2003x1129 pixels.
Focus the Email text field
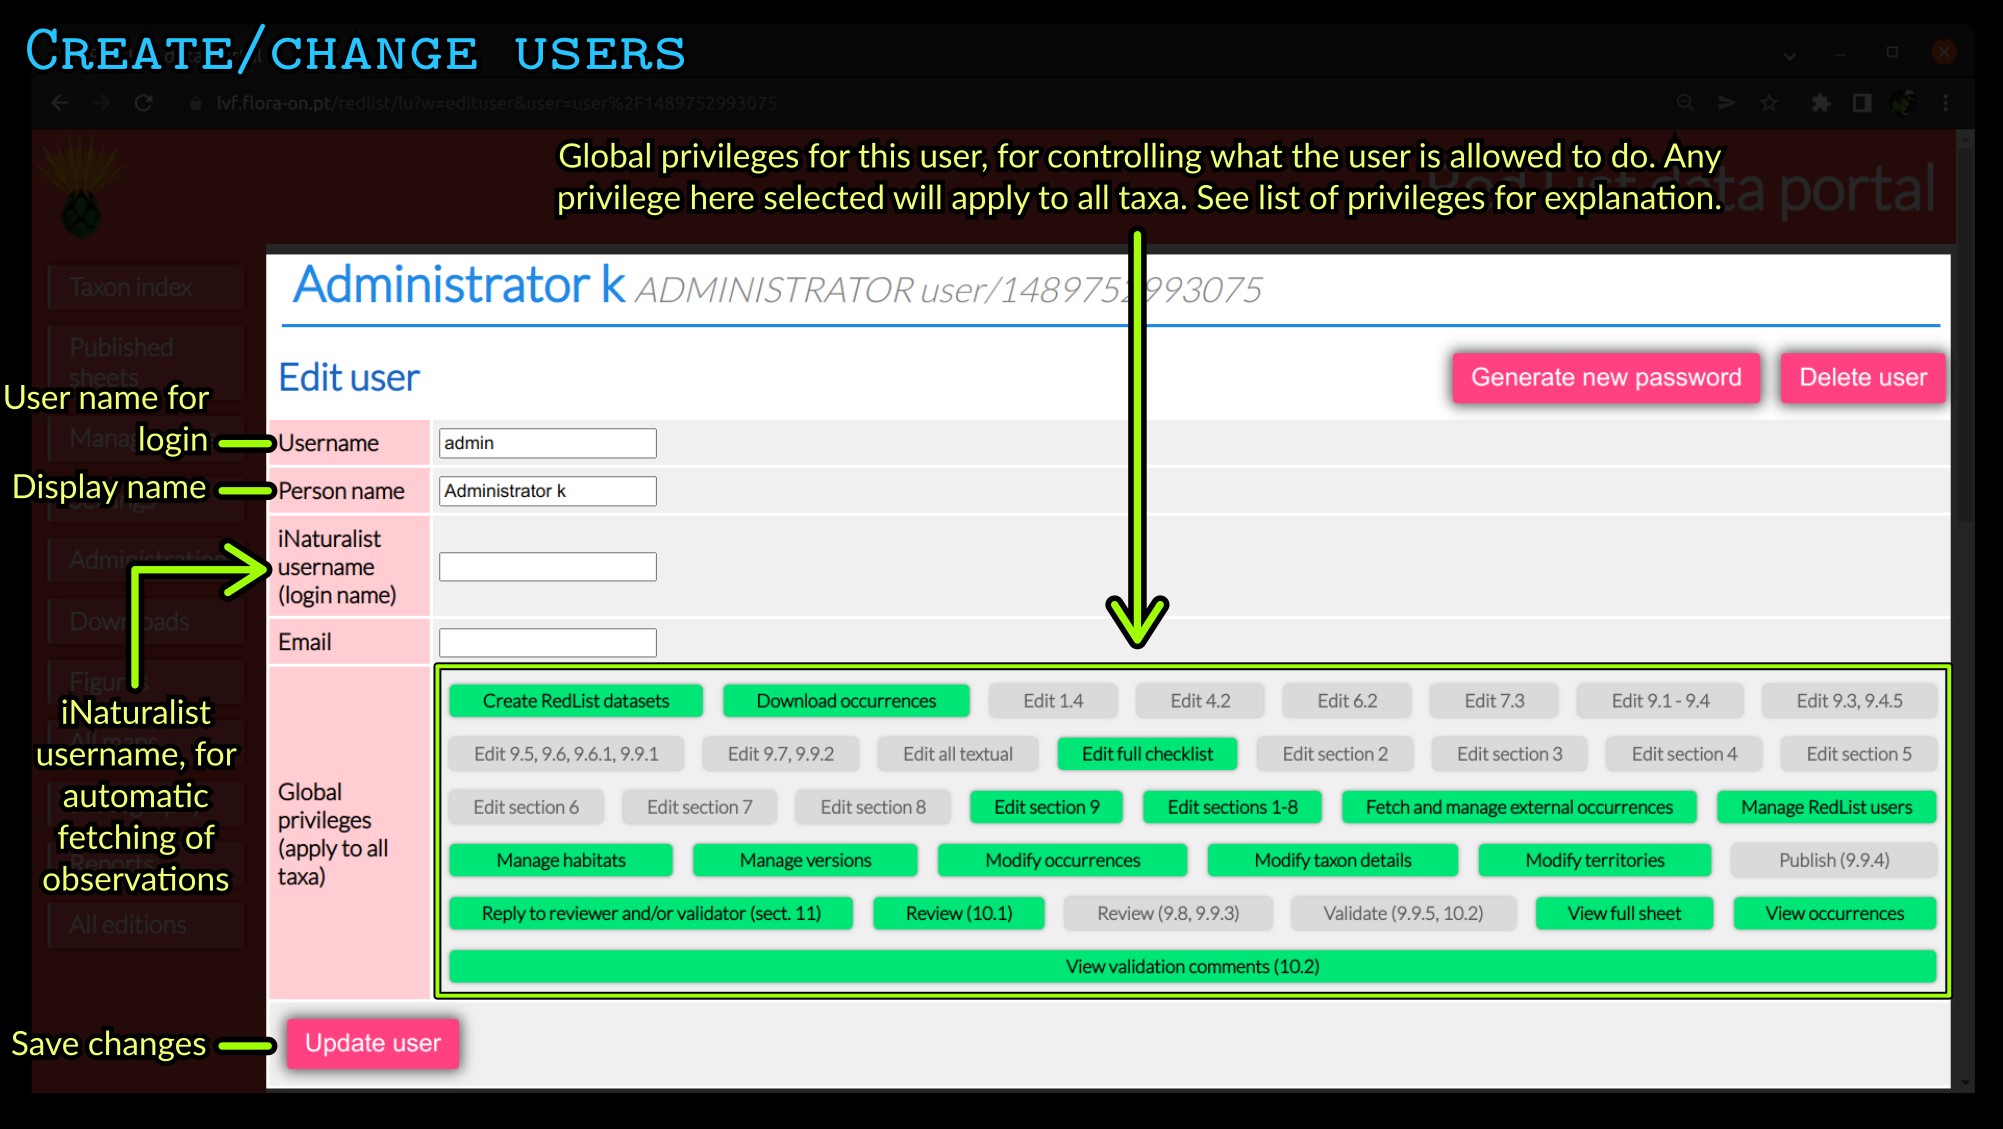pyautogui.click(x=547, y=643)
